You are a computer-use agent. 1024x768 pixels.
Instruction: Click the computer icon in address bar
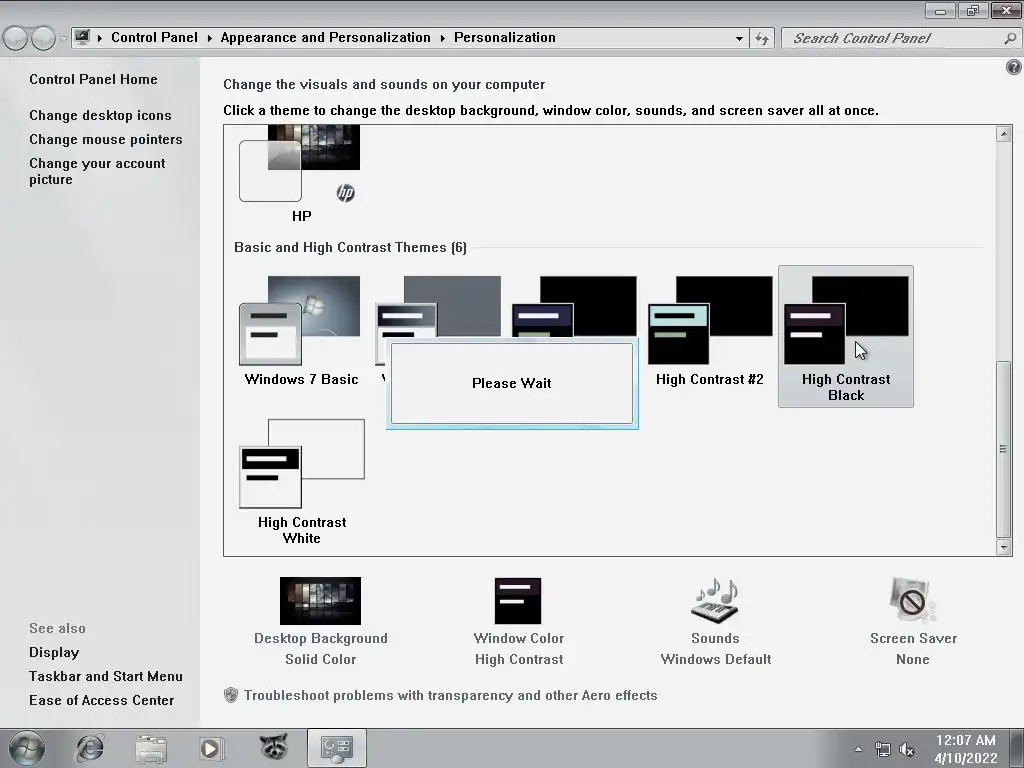(82, 37)
